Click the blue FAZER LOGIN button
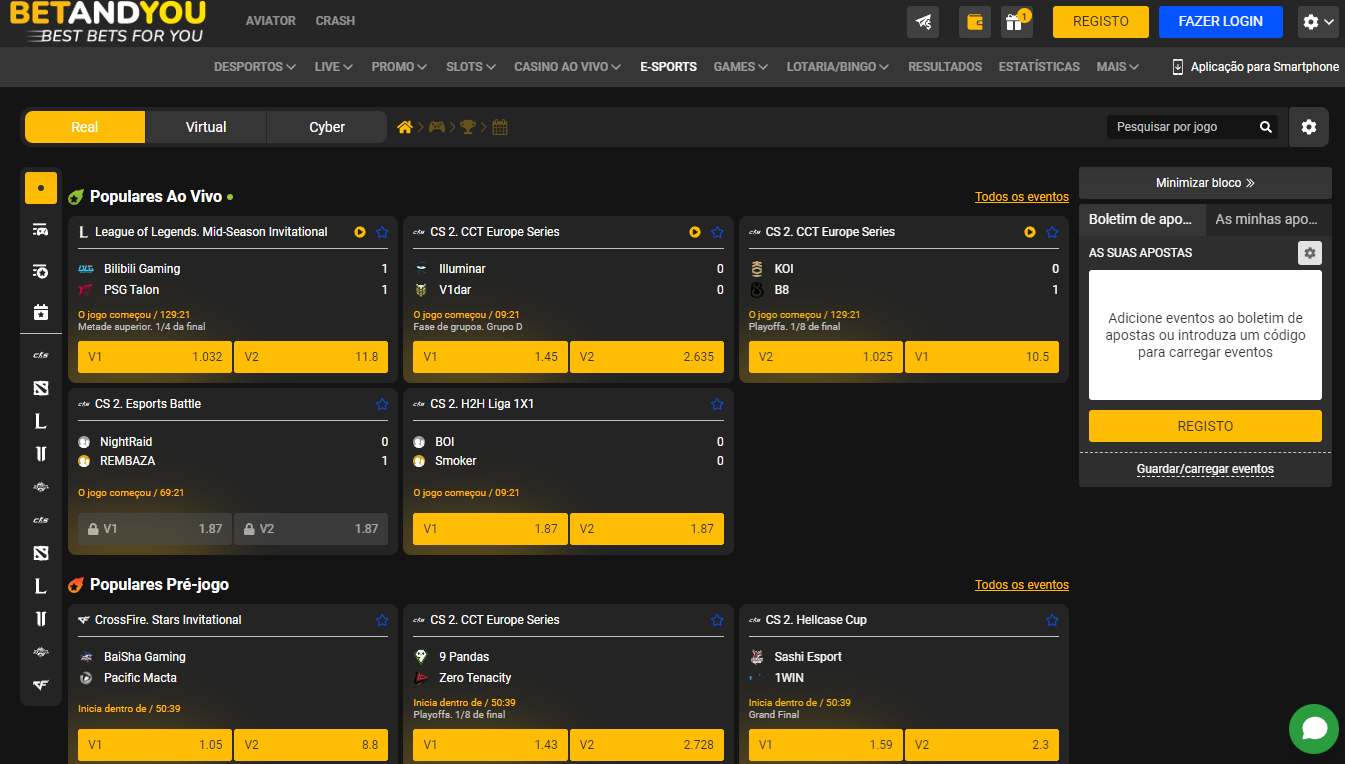Image resolution: width=1345 pixels, height=764 pixels. tap(1220, 21)
